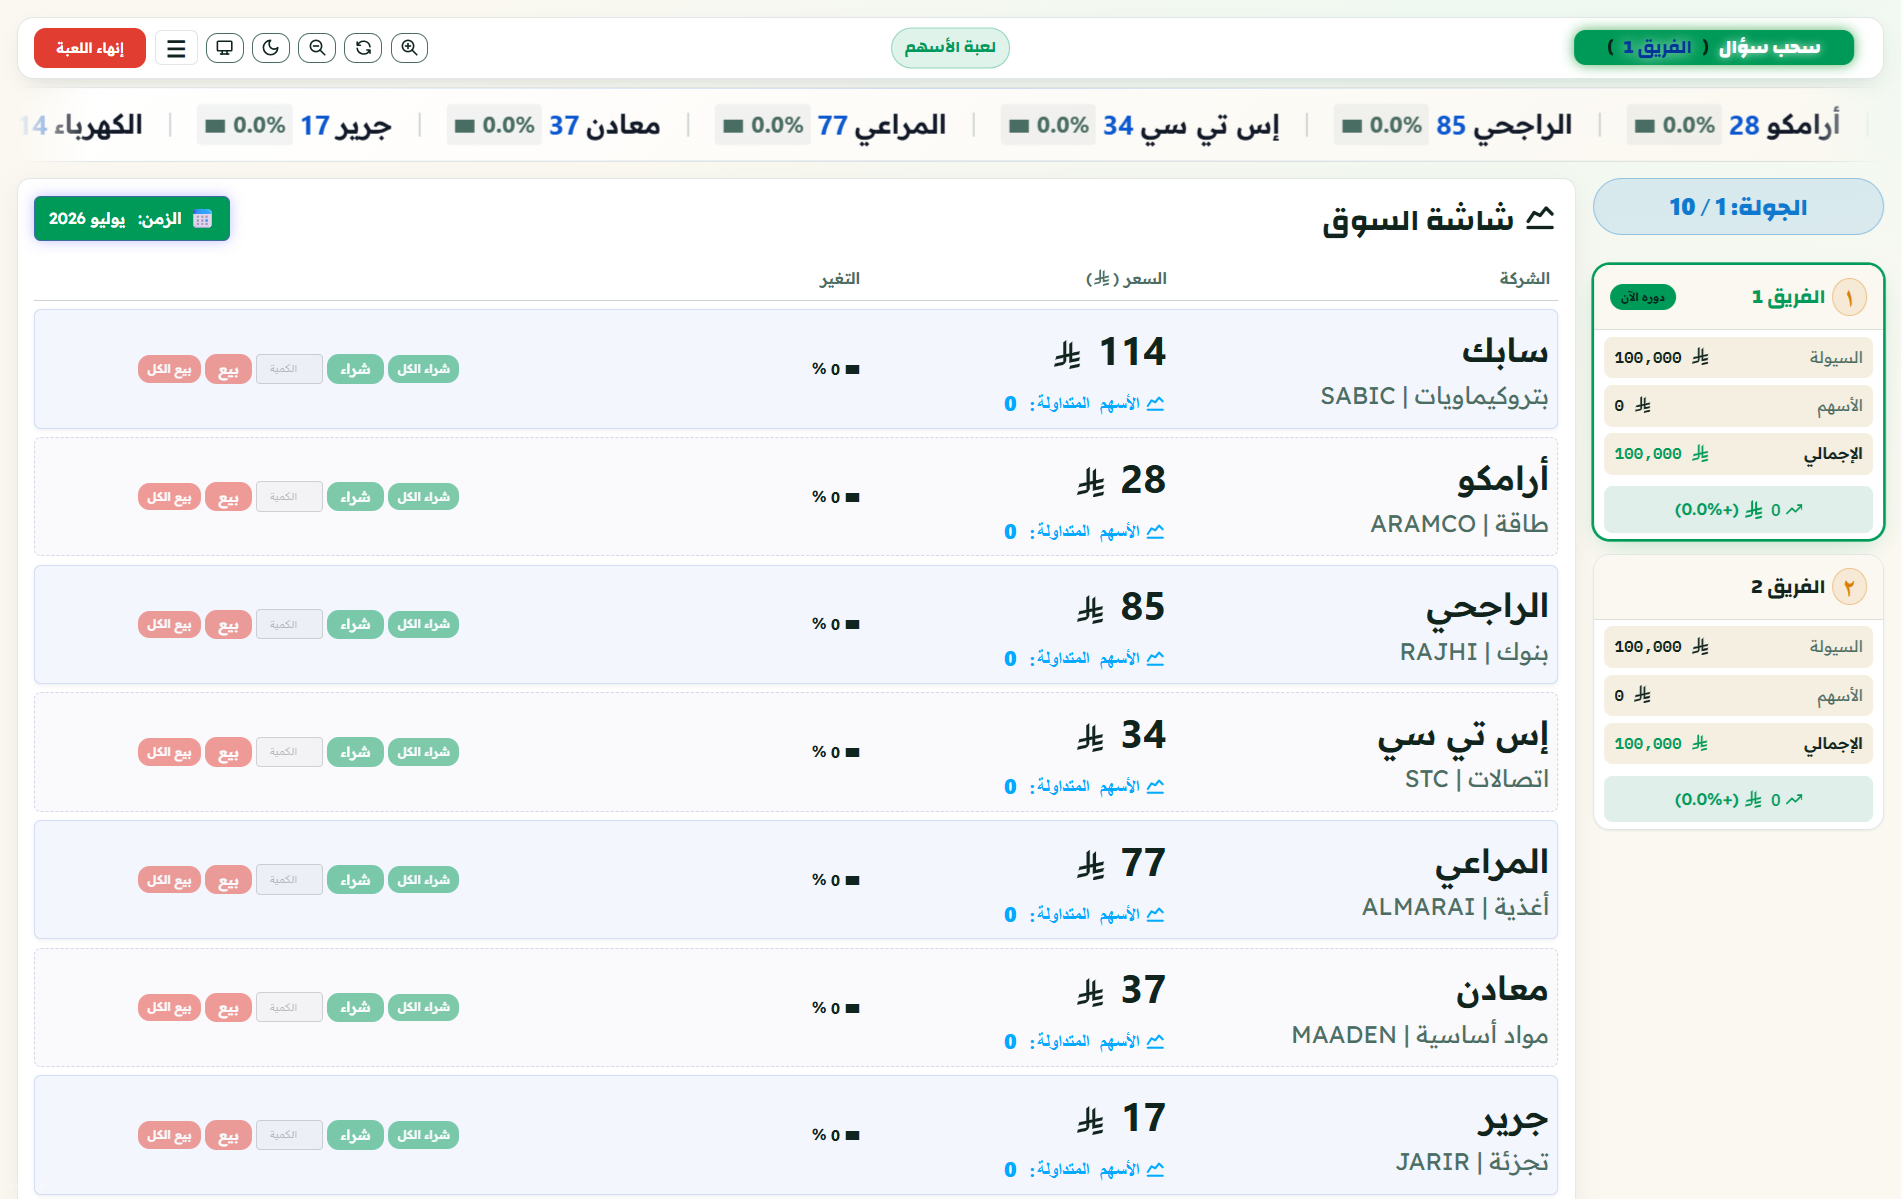Click the zoom in magnifier icon

tap(409, 48)
